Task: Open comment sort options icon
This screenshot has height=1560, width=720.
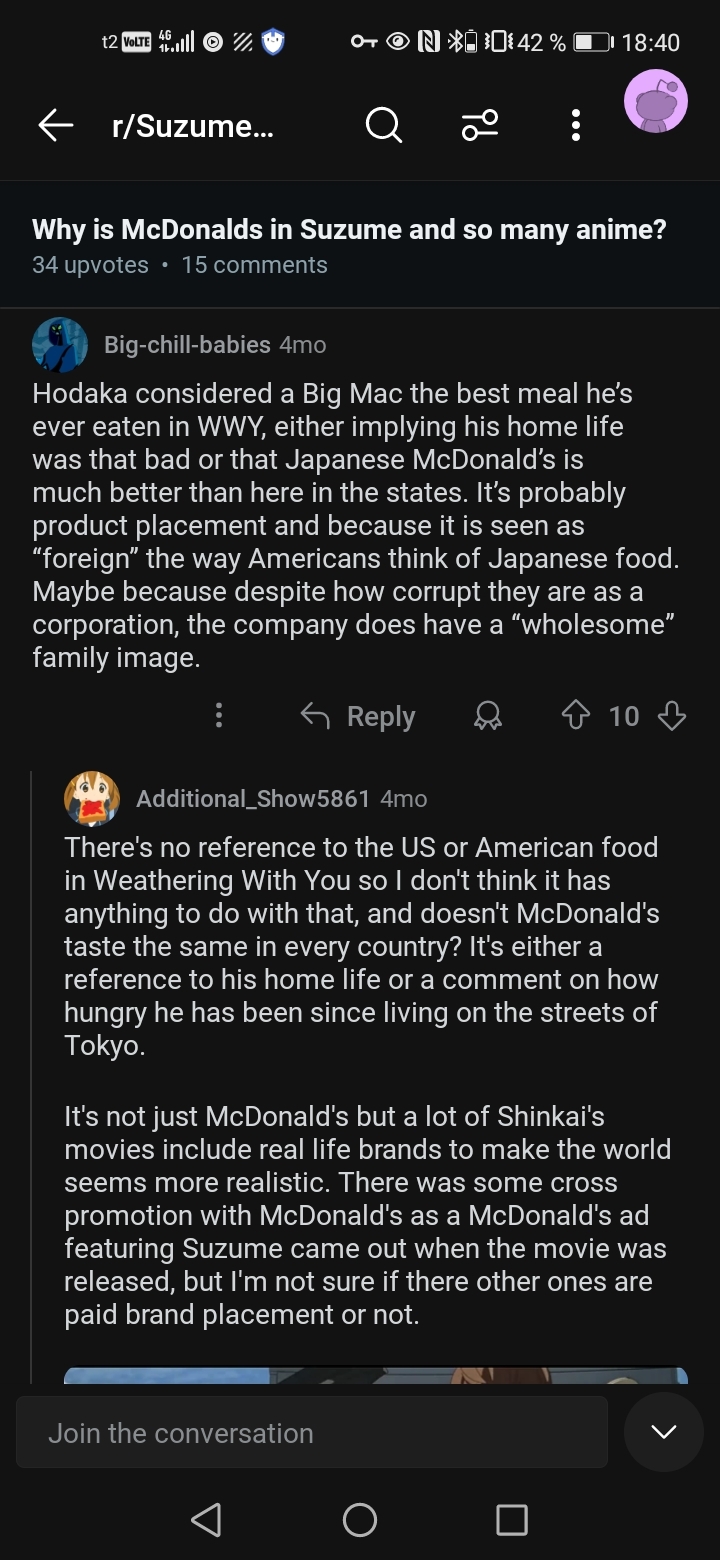Action: [x=480, y=125]
